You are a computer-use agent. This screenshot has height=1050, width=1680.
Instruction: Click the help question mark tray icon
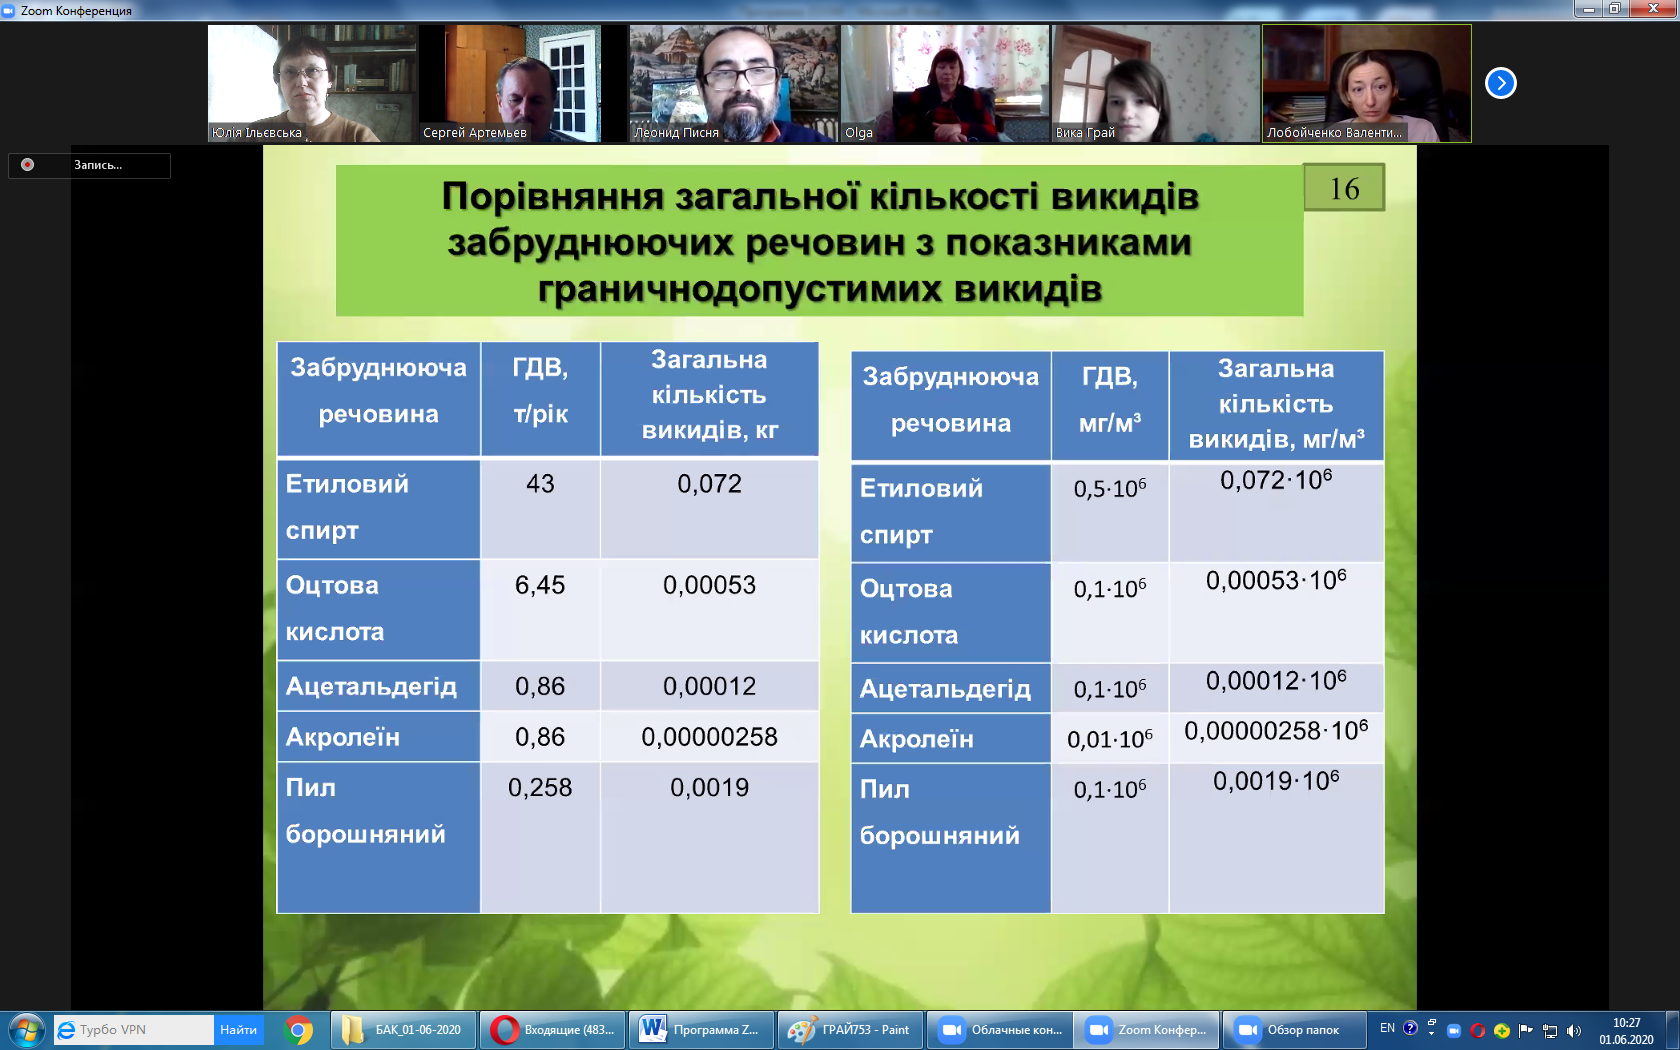pyautogui.click(x=1410, y=1028)
